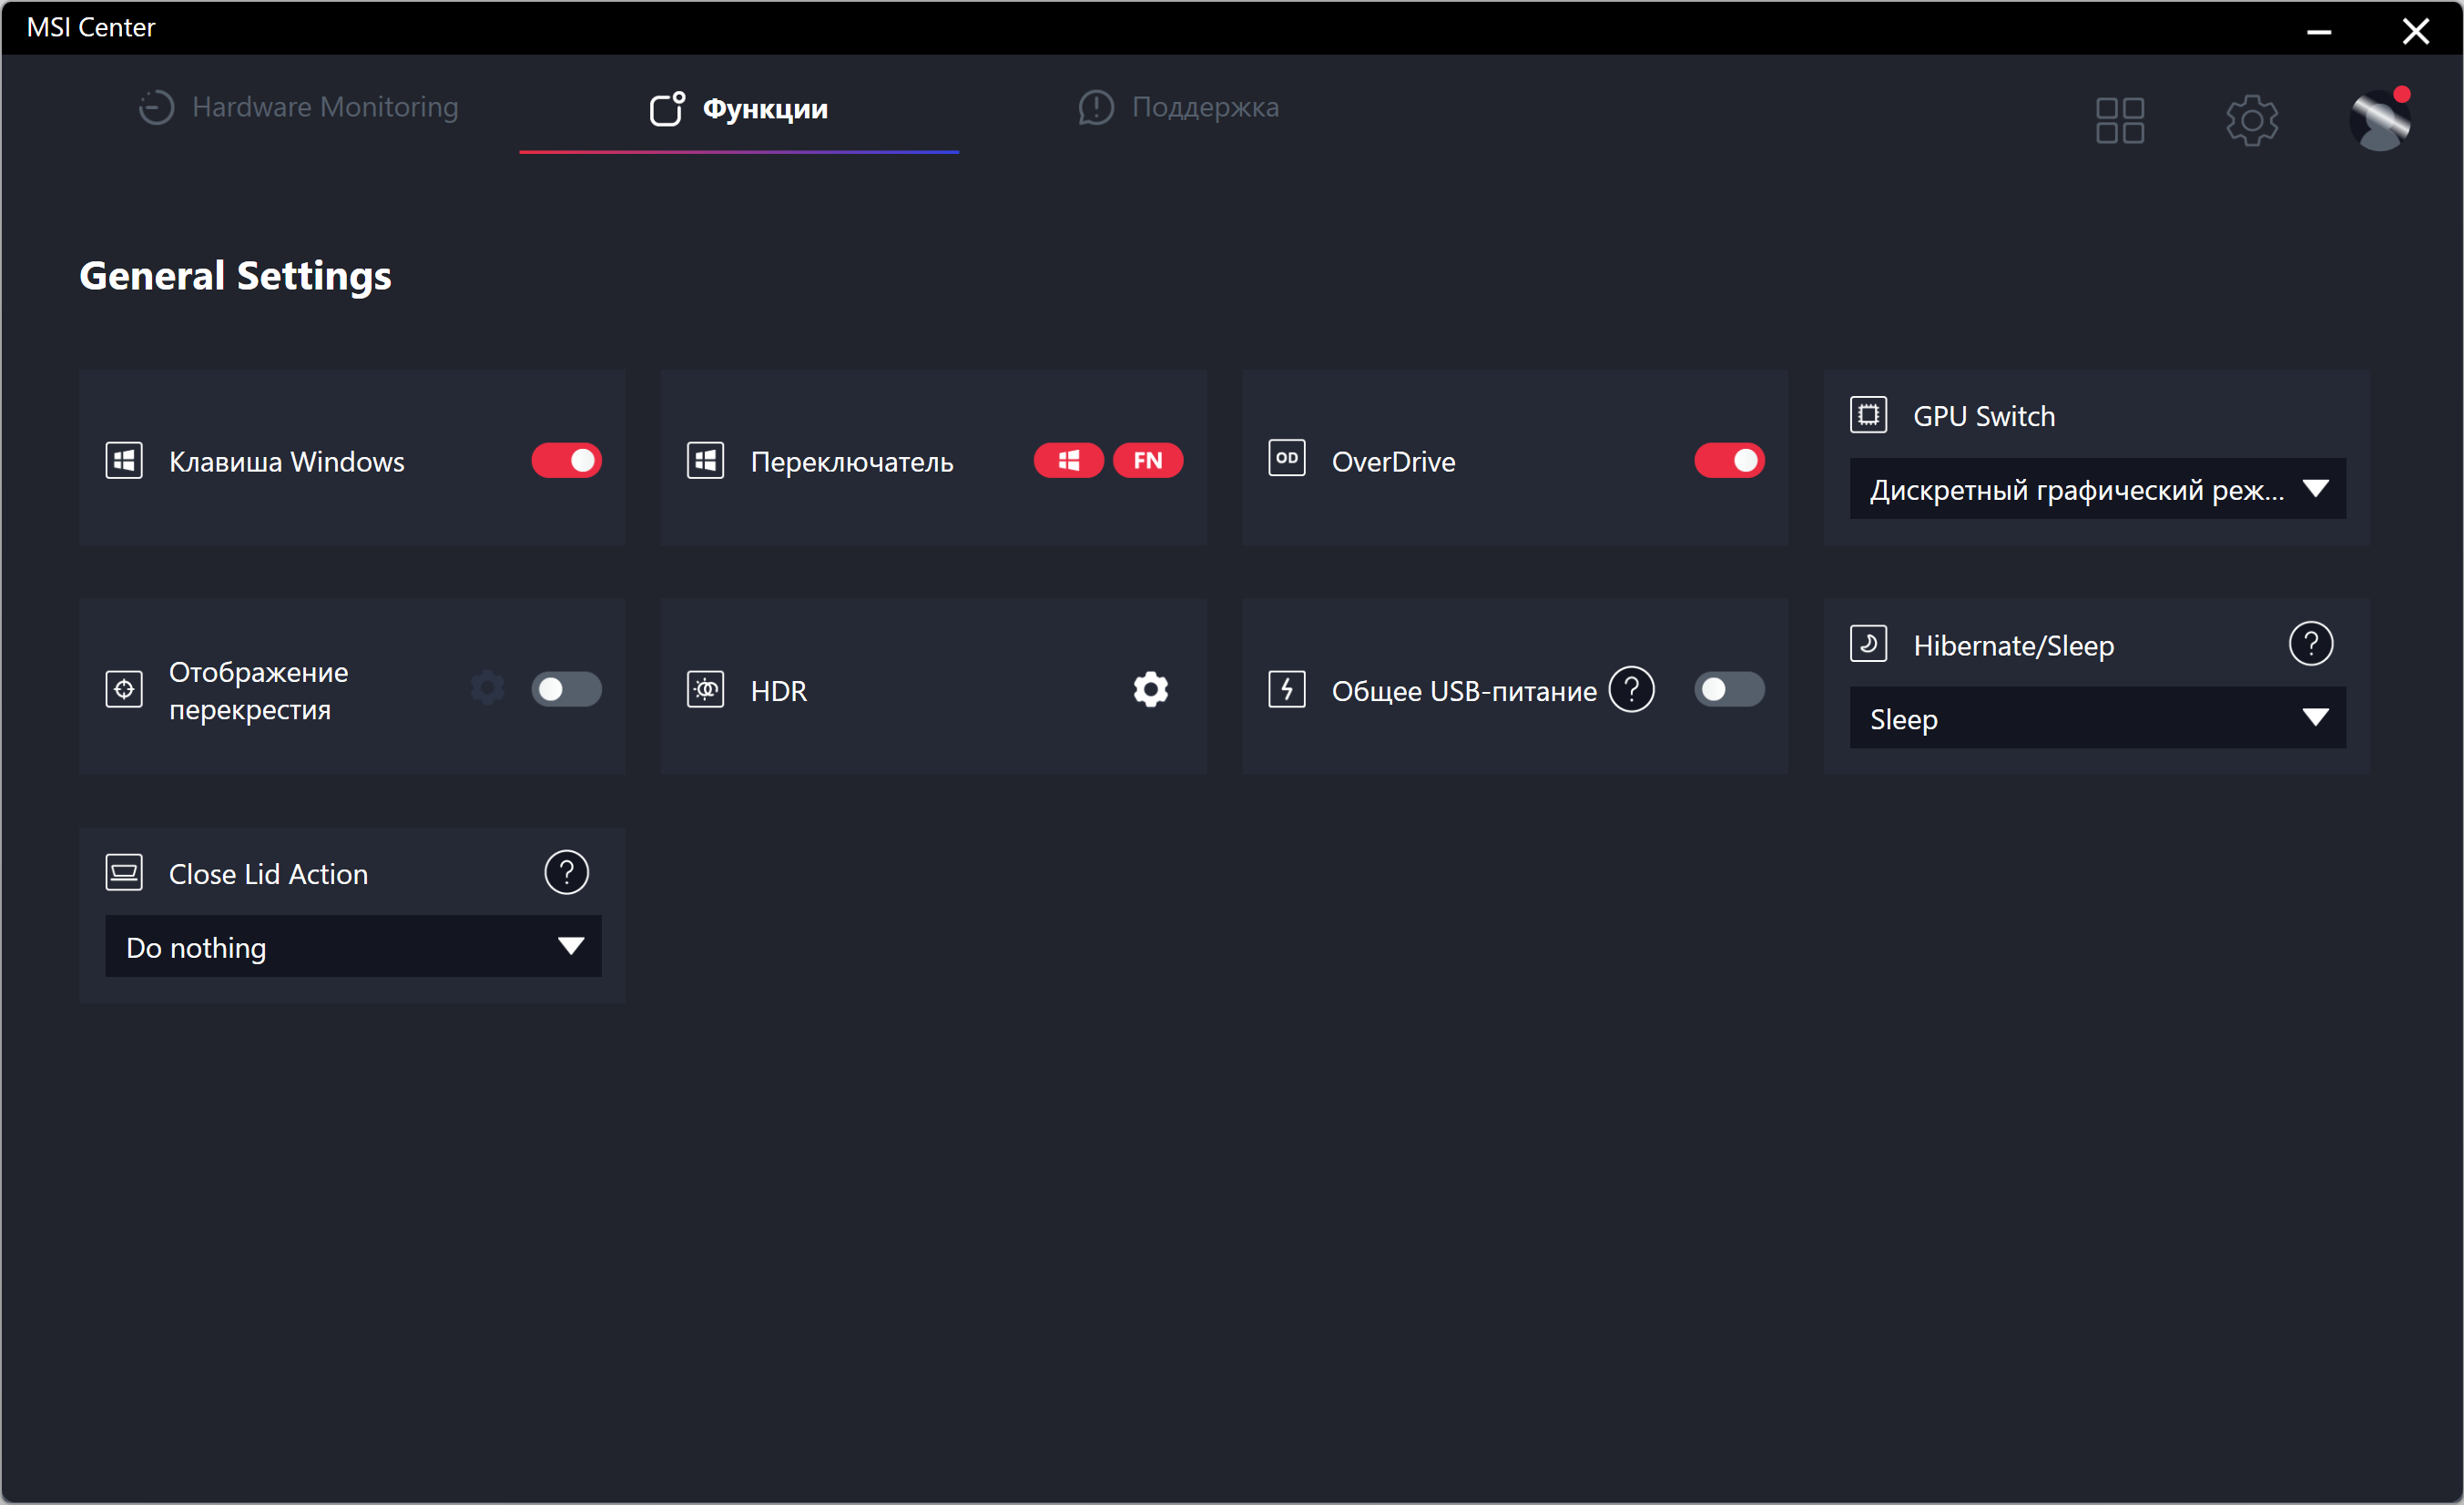Turn off OverDrive switch

coord(1728,461)
